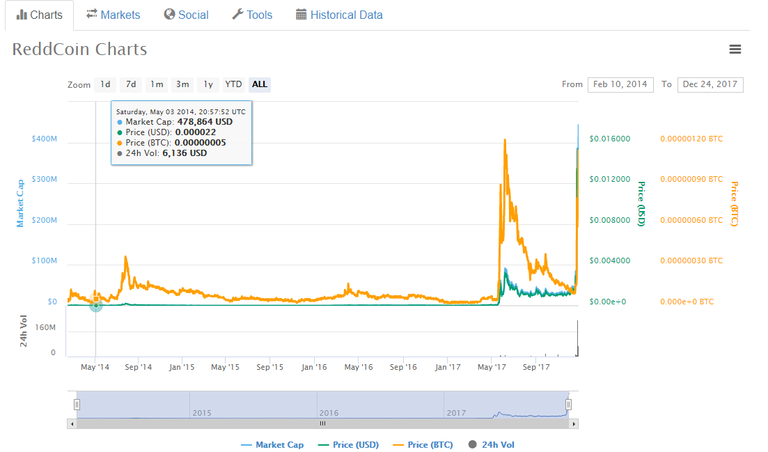This screenshot has width=768, height=452.
Task: Click the navigator scrollbar right arrow
Action: pyautogui.click(x=574, y=424)
